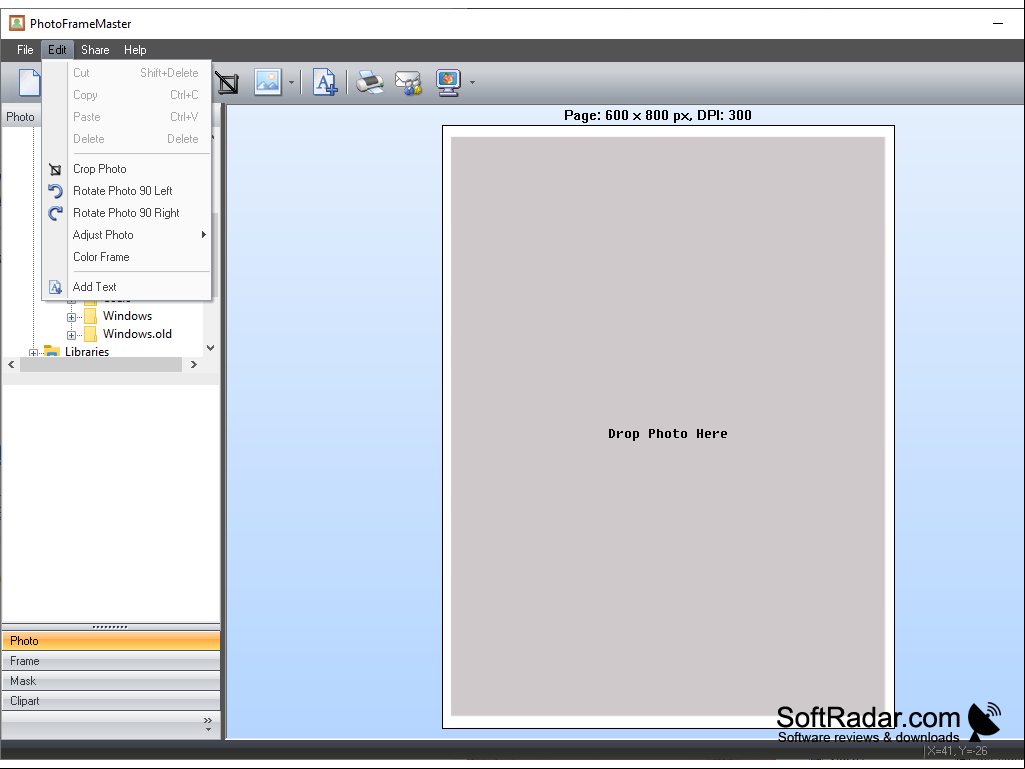1025x769 pixels.
Task: Click the page size and DPI label
Action: tap(658, 115)
